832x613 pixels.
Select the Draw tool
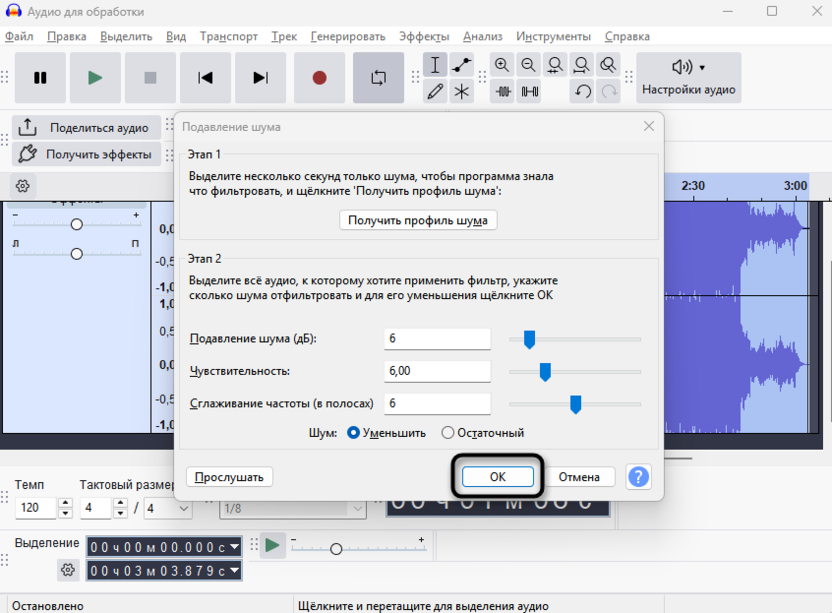click(434, 91)
